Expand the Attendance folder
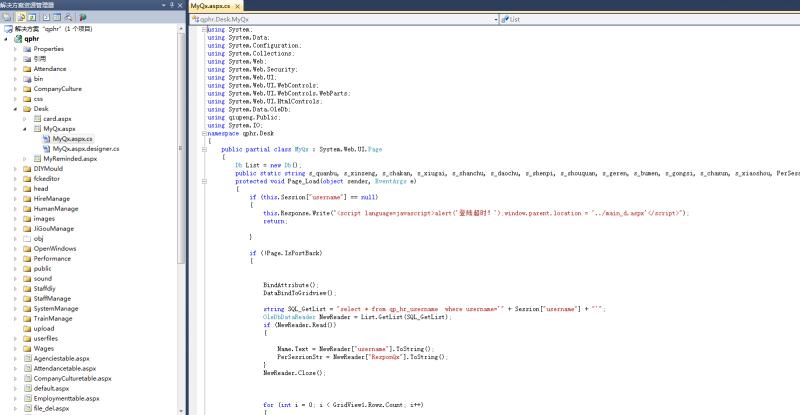 [x=15, y=69]
